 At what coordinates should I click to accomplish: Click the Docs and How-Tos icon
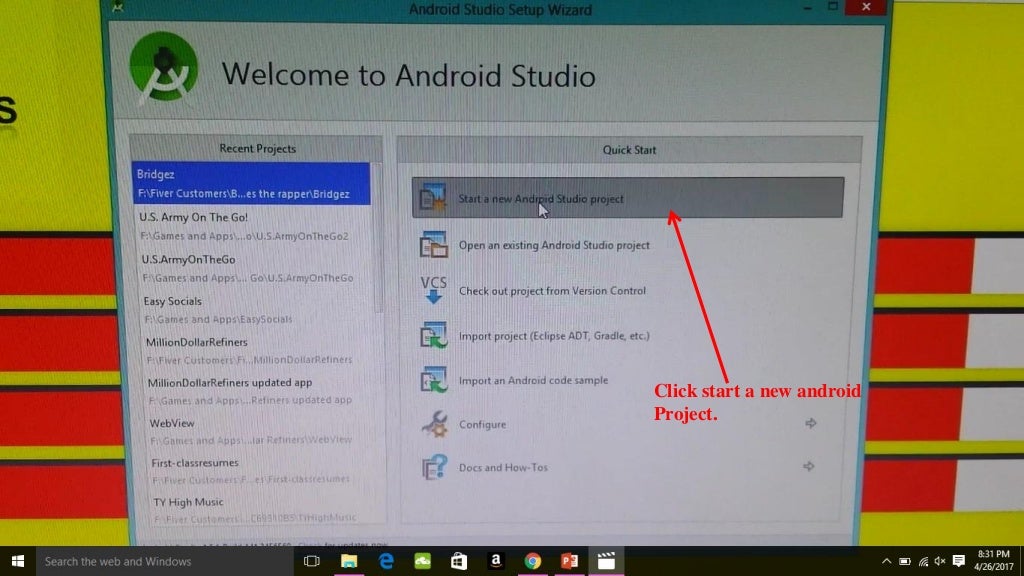point(434,467)
